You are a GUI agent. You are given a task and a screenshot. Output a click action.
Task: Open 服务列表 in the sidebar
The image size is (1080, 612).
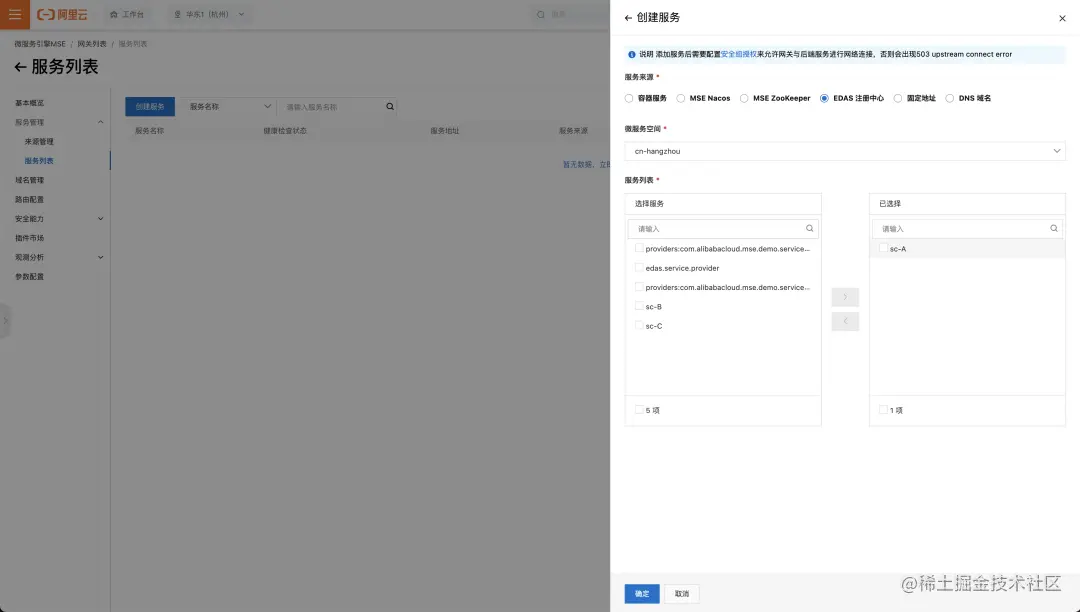(39, 160)
